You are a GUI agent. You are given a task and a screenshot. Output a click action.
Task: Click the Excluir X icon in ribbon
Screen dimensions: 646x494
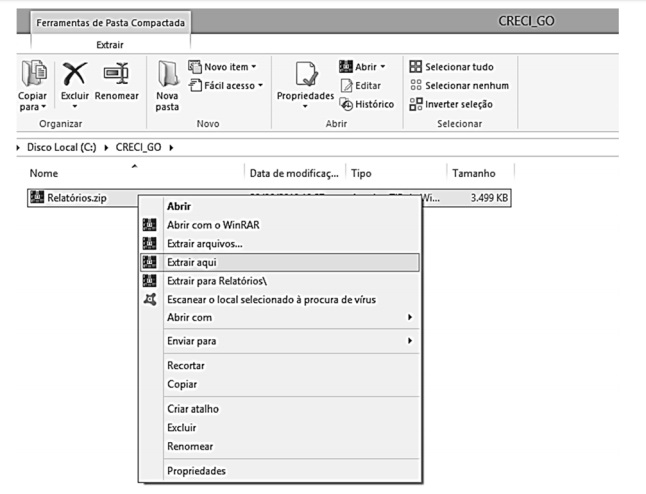point(74,75)
